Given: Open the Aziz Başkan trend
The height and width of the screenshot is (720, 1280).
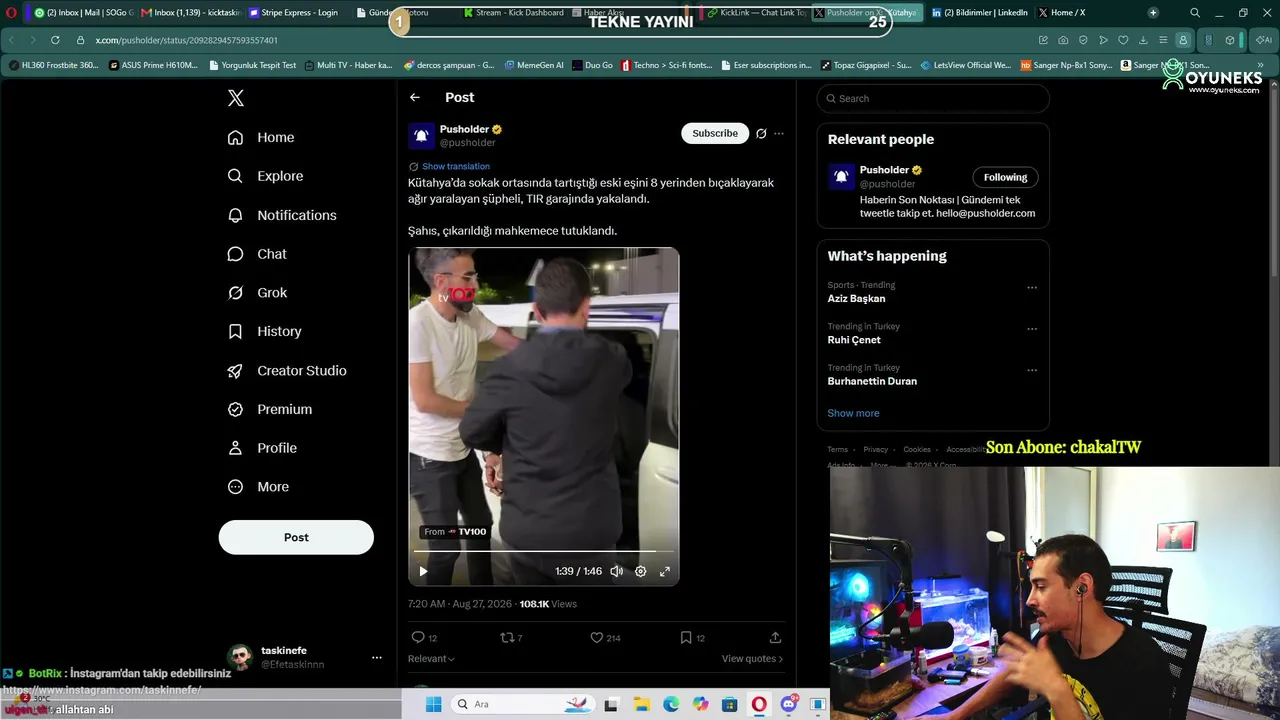Looking at the screenshot, I should [856, 299].
